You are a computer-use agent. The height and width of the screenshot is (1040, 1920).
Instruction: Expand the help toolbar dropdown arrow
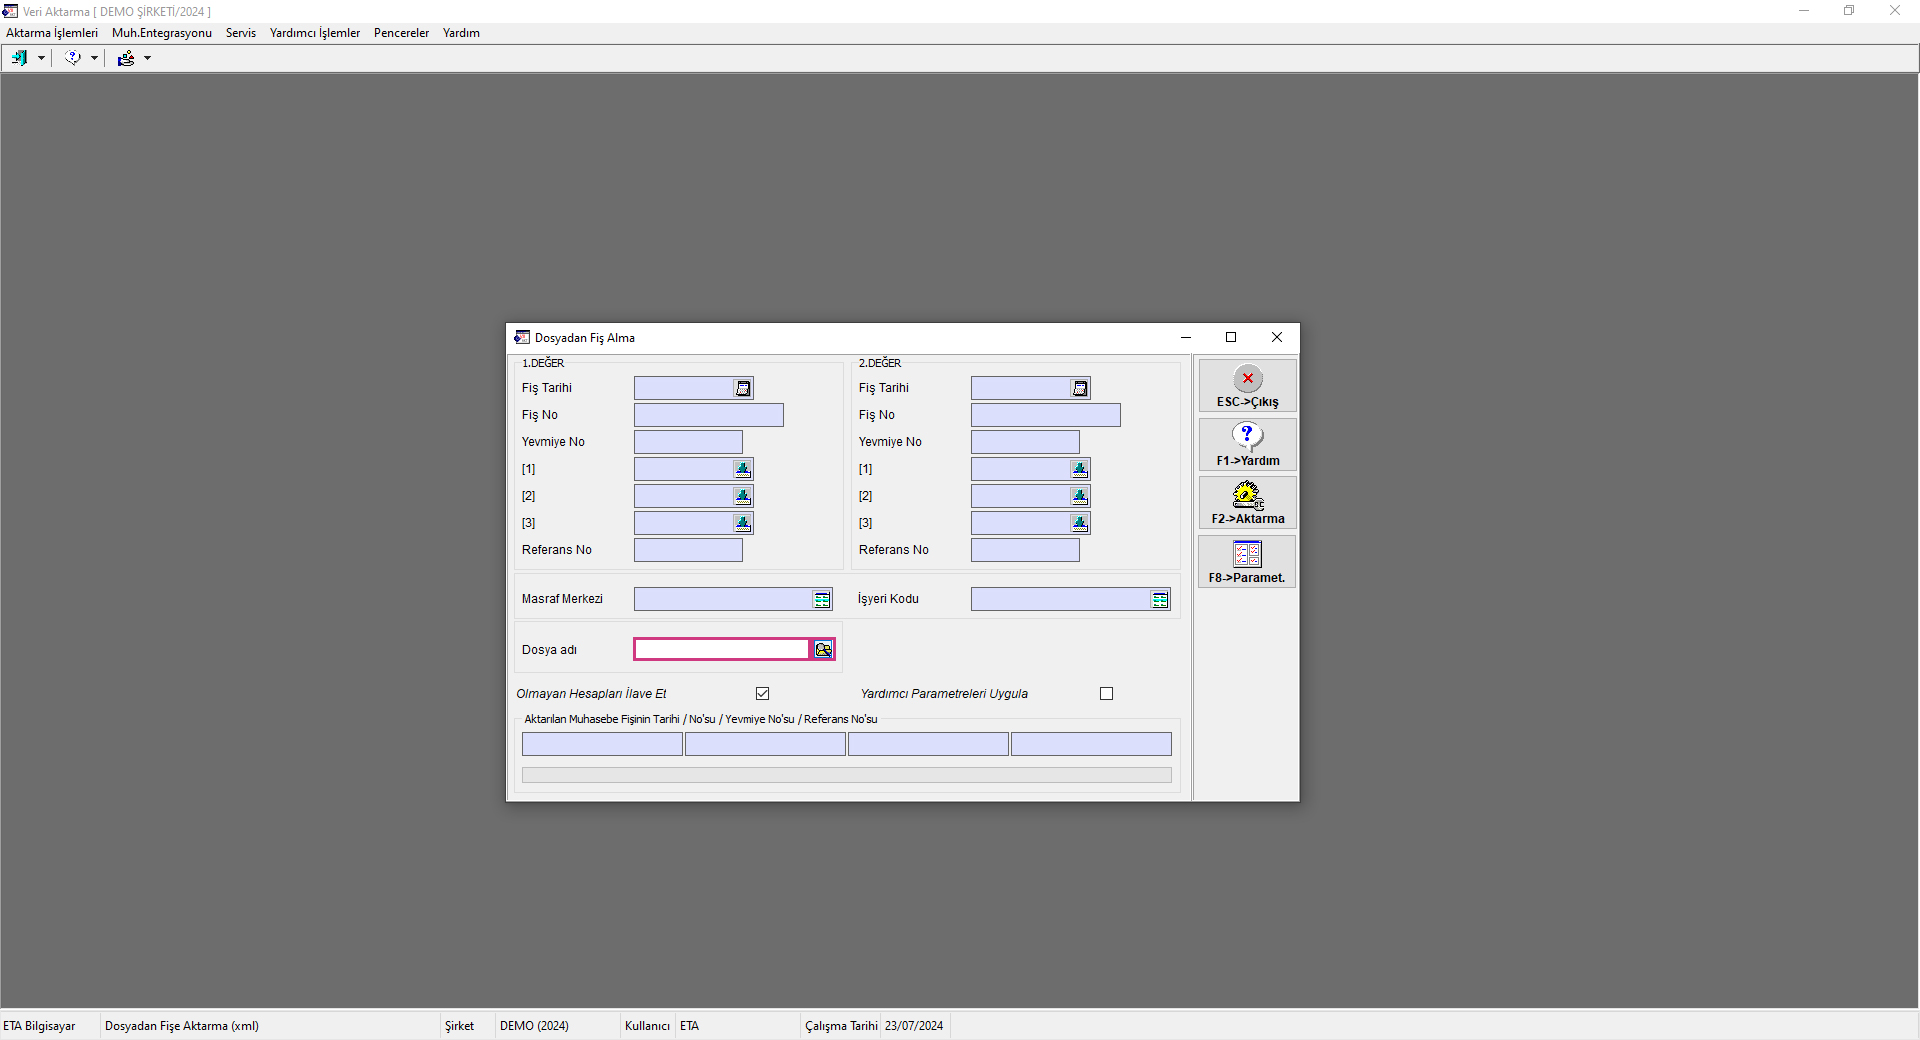tap(94, 58)
